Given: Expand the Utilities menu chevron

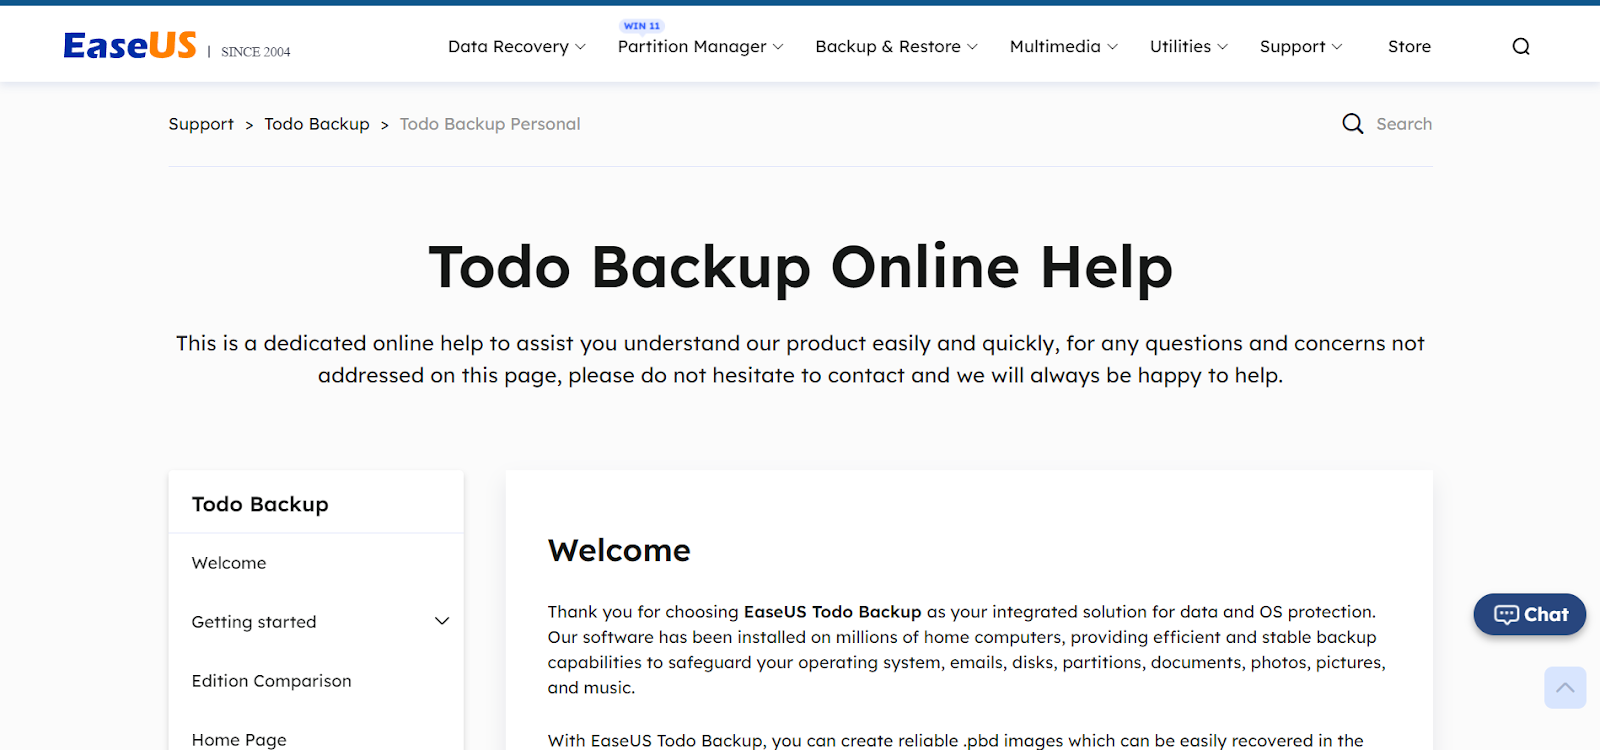Looking at the screenshot, I should click(x=1222, y=47).
